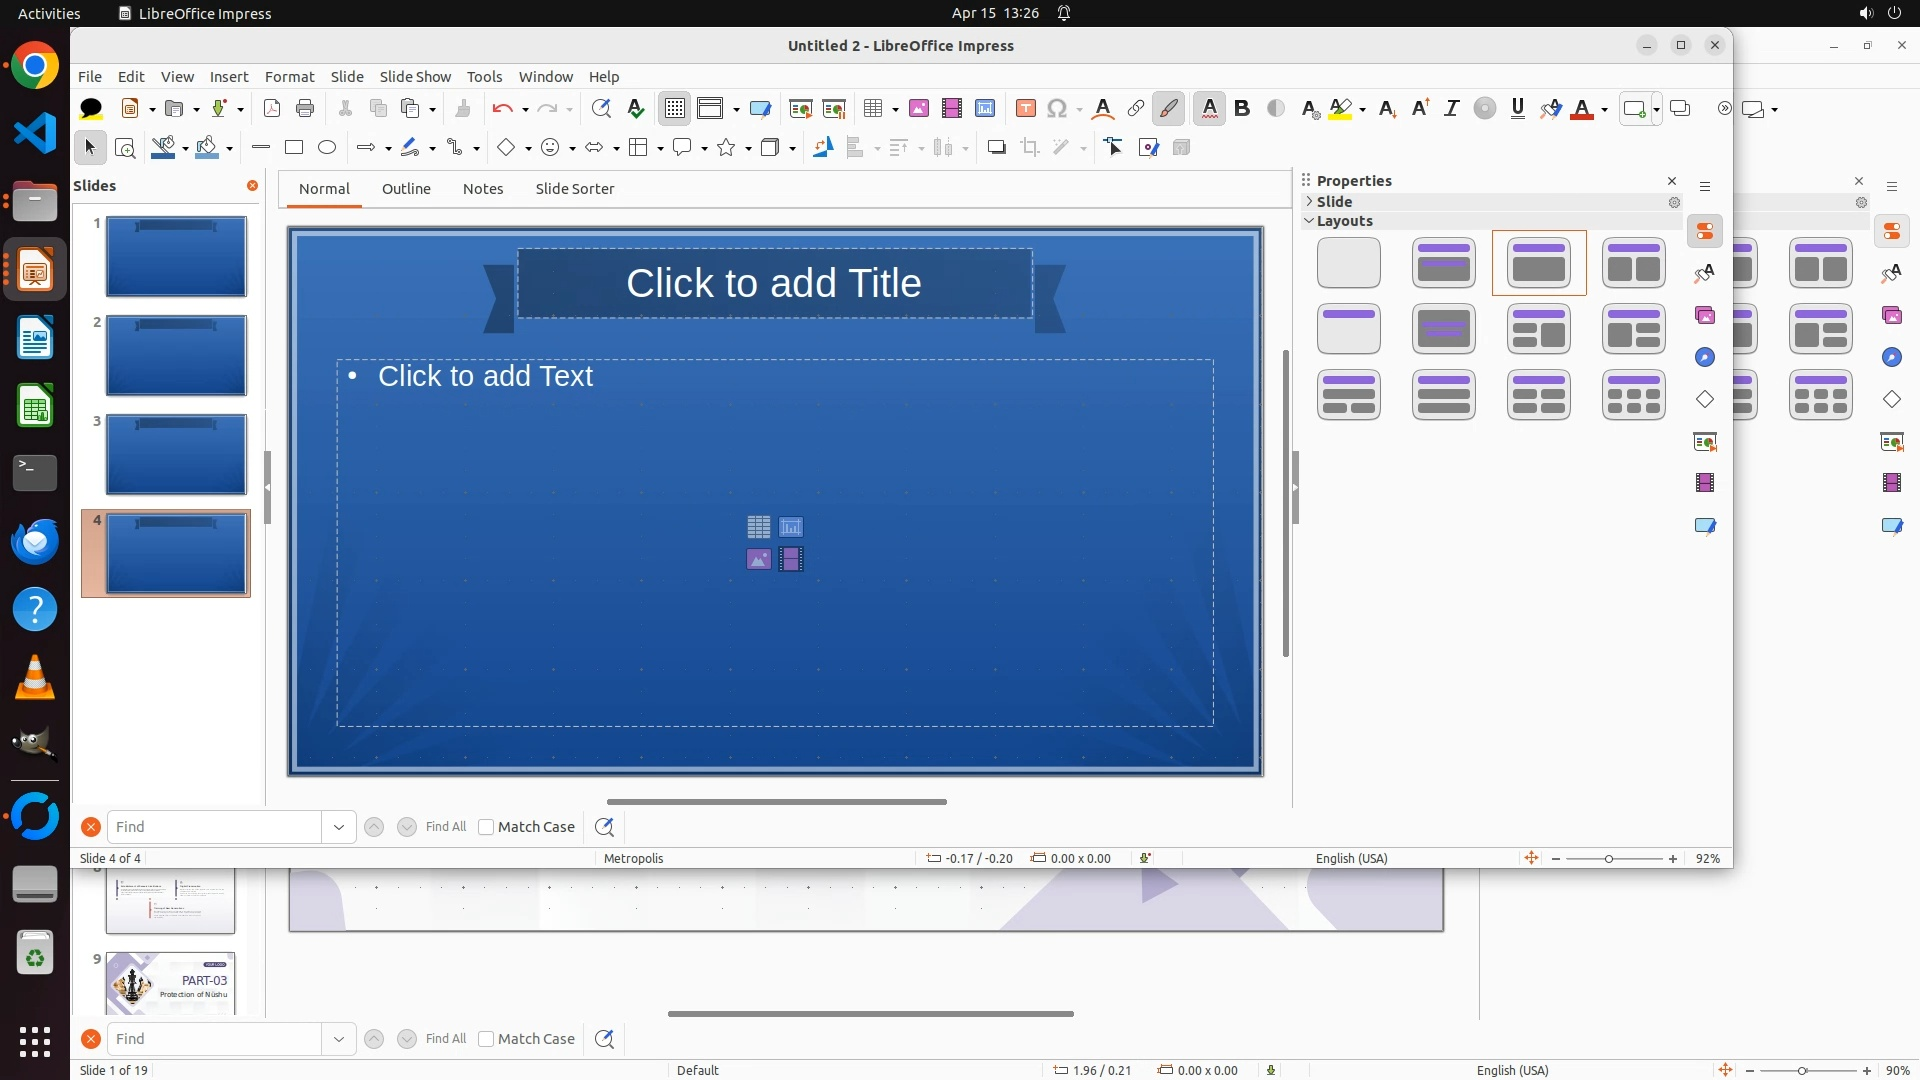Click the Find All button
This screenshot has width=1920, height=1080.
click(445, 827)
